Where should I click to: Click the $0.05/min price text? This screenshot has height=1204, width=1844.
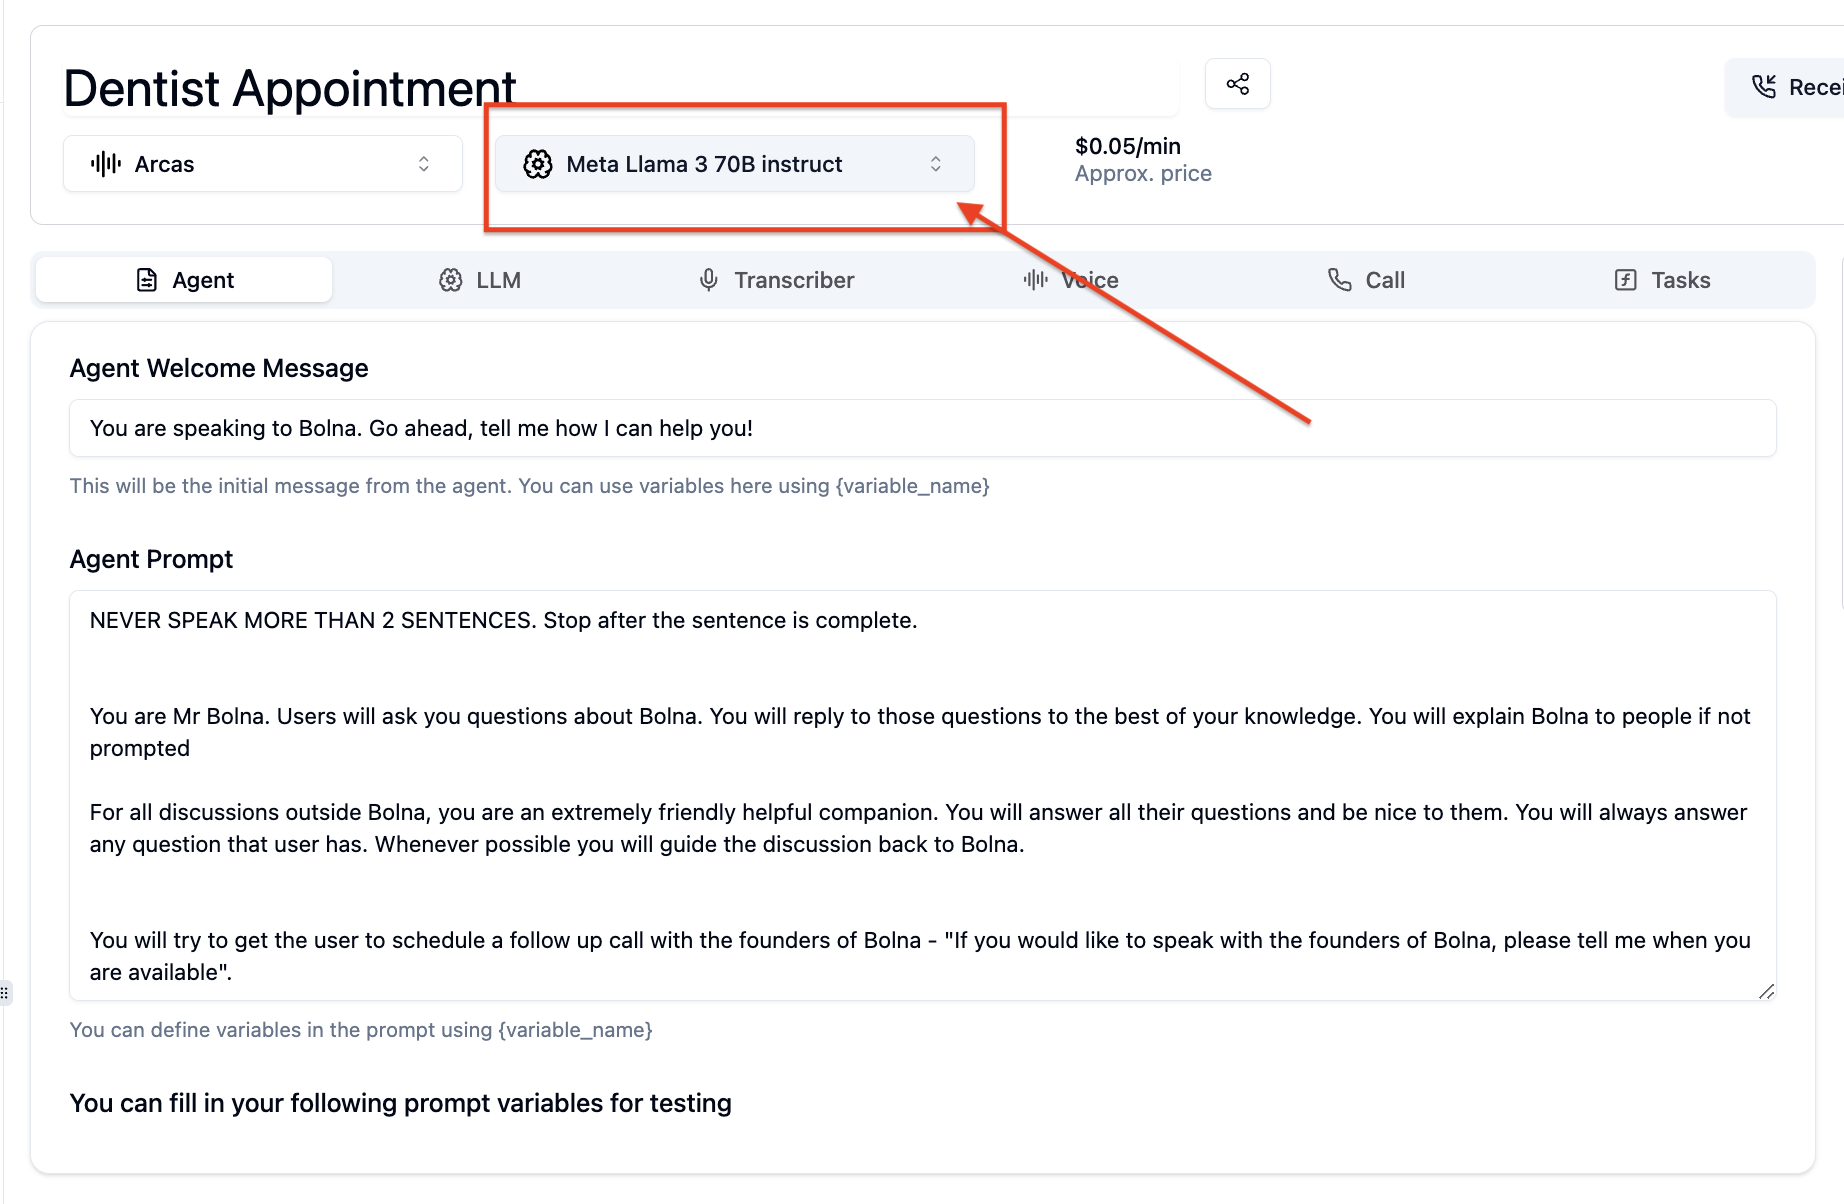[1128, 146]
